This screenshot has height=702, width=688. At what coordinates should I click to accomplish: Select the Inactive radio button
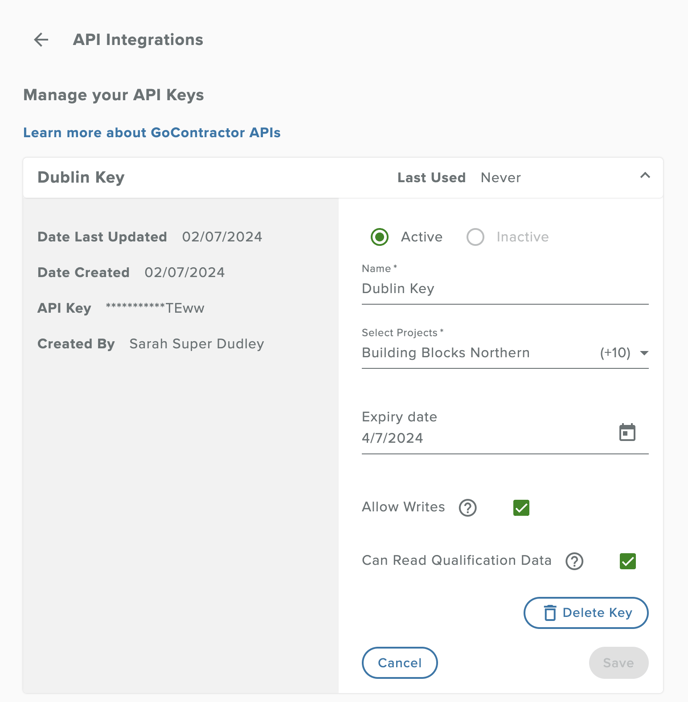[475, 237]
